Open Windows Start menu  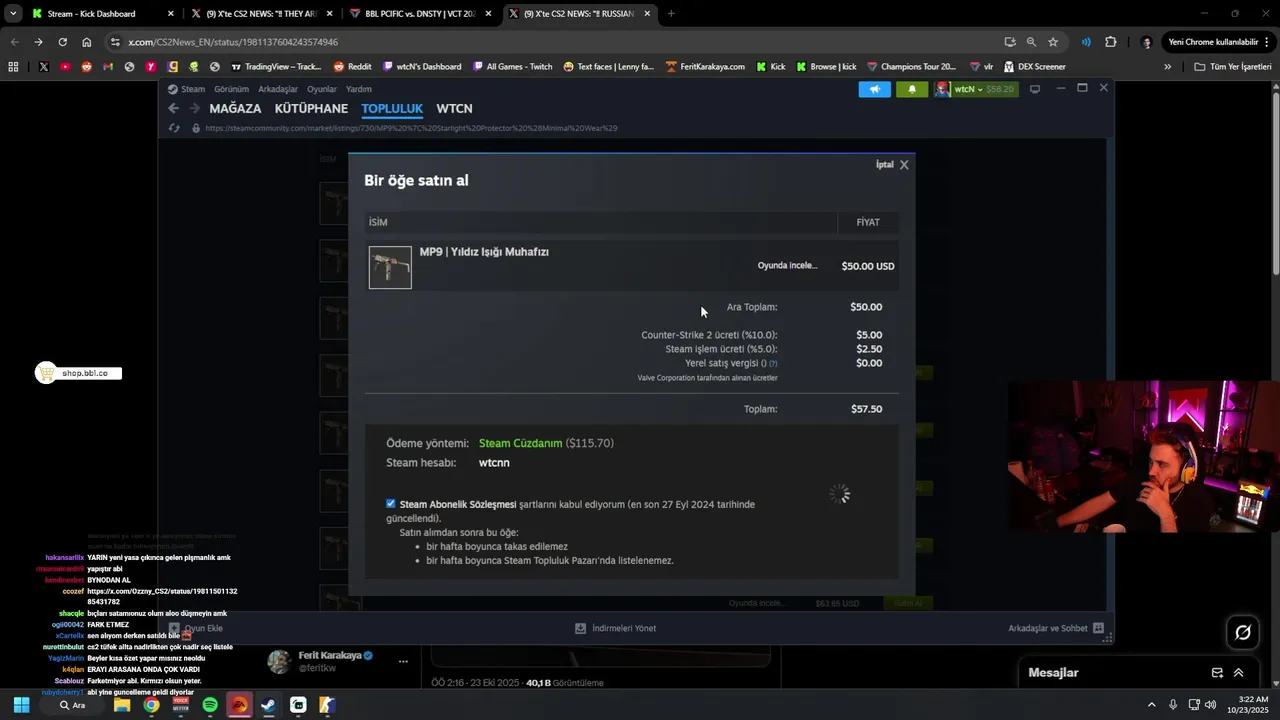pyautogui.click(x=21, y=705)
